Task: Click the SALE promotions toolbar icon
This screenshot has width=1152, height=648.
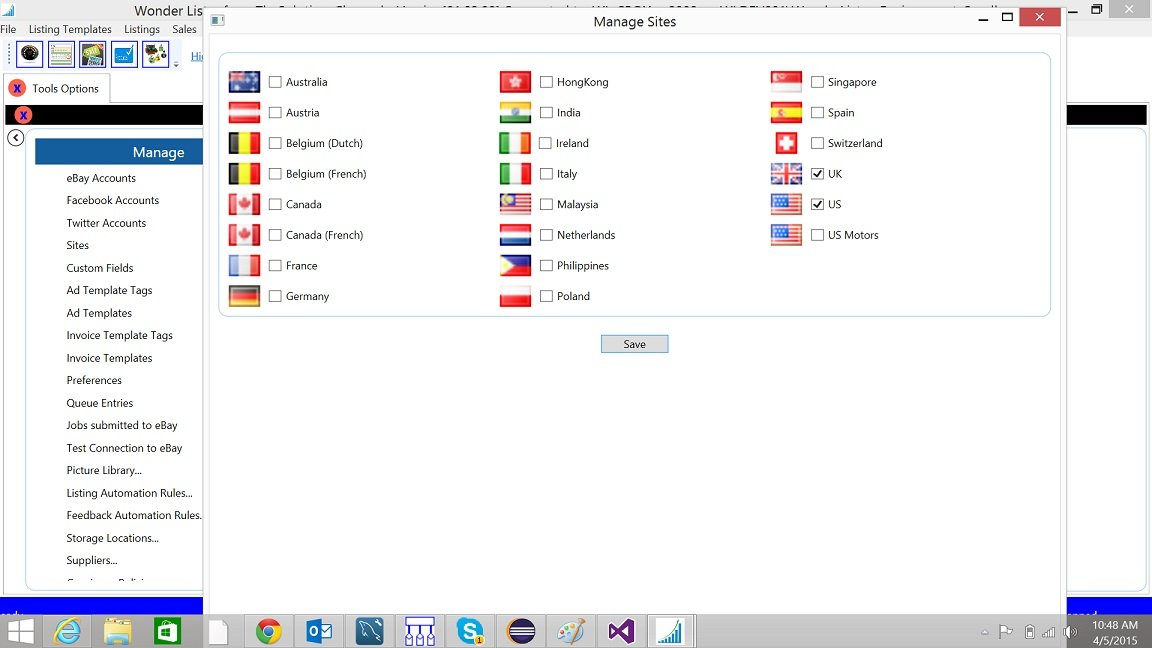Action: coord(92,54)
